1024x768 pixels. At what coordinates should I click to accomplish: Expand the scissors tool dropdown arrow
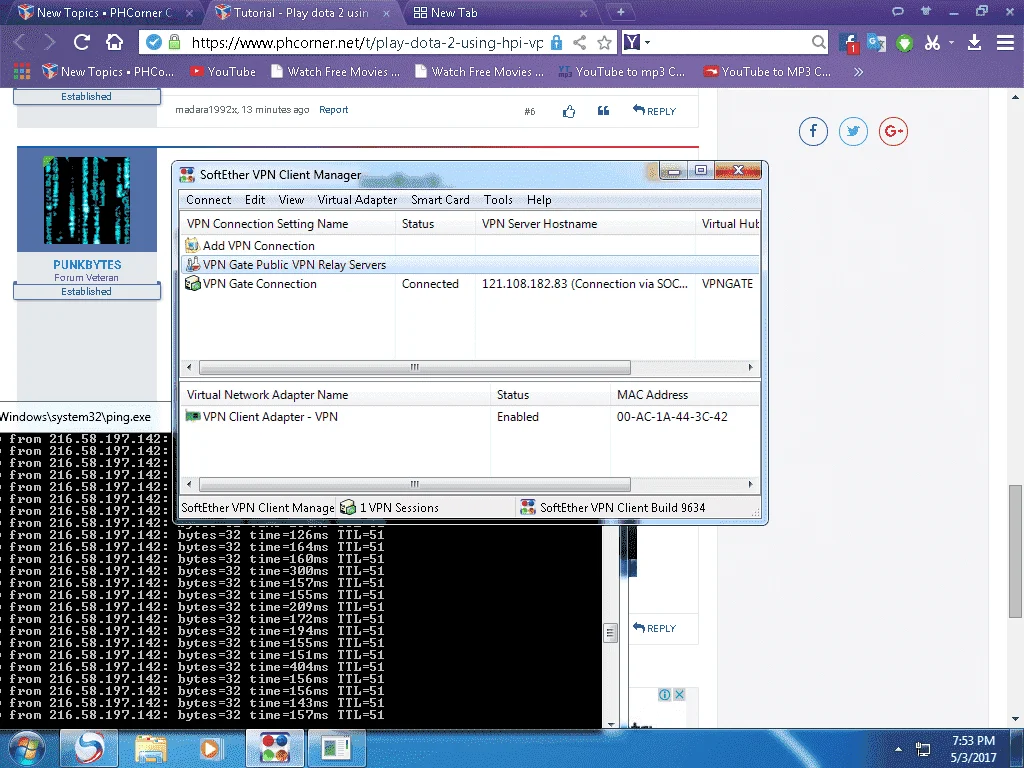tap(952, 42)
